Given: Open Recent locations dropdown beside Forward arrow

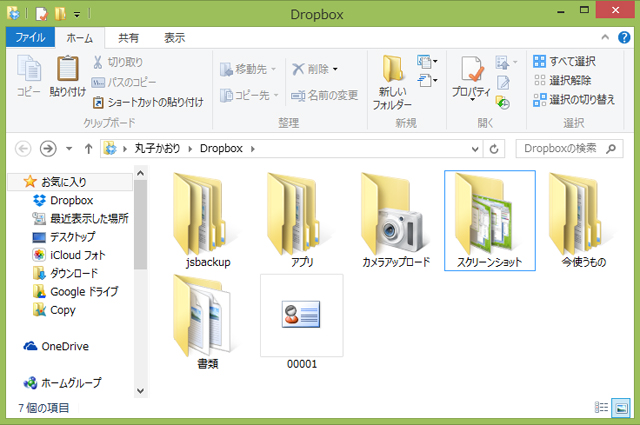Looking at the screenshot, I should click(x=69, y=149).
